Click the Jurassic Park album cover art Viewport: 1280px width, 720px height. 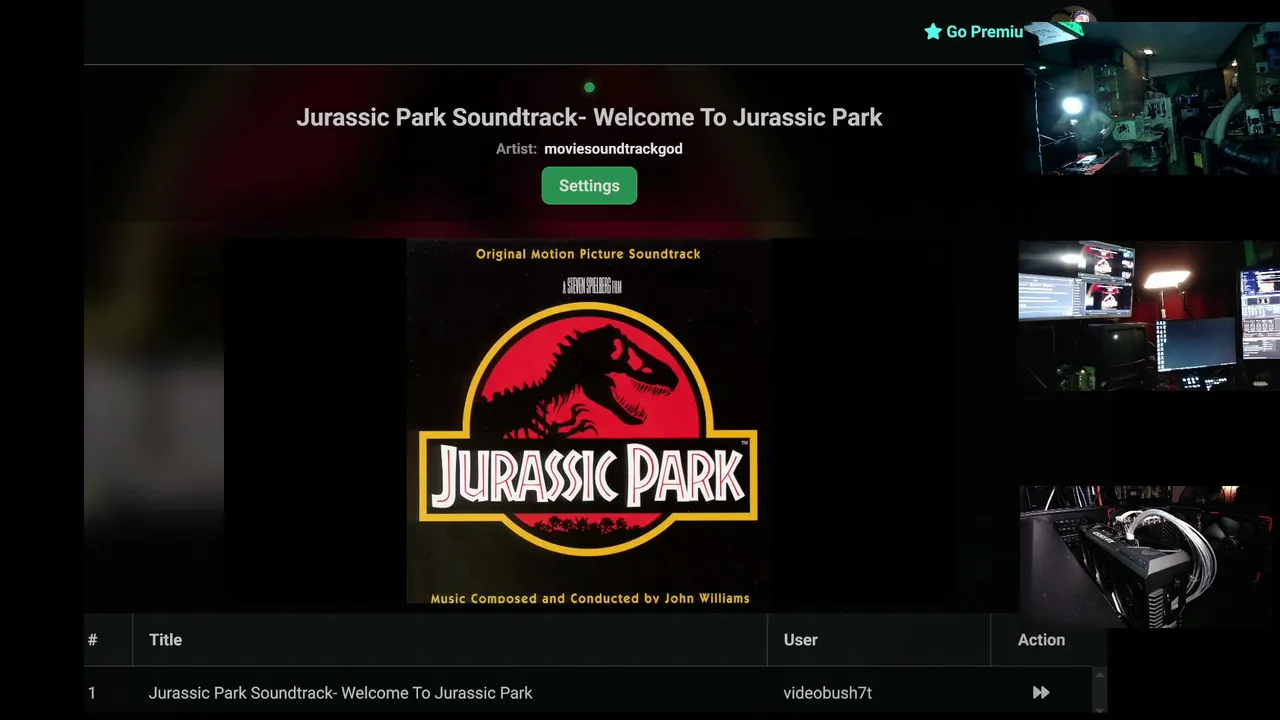(588, 422)
